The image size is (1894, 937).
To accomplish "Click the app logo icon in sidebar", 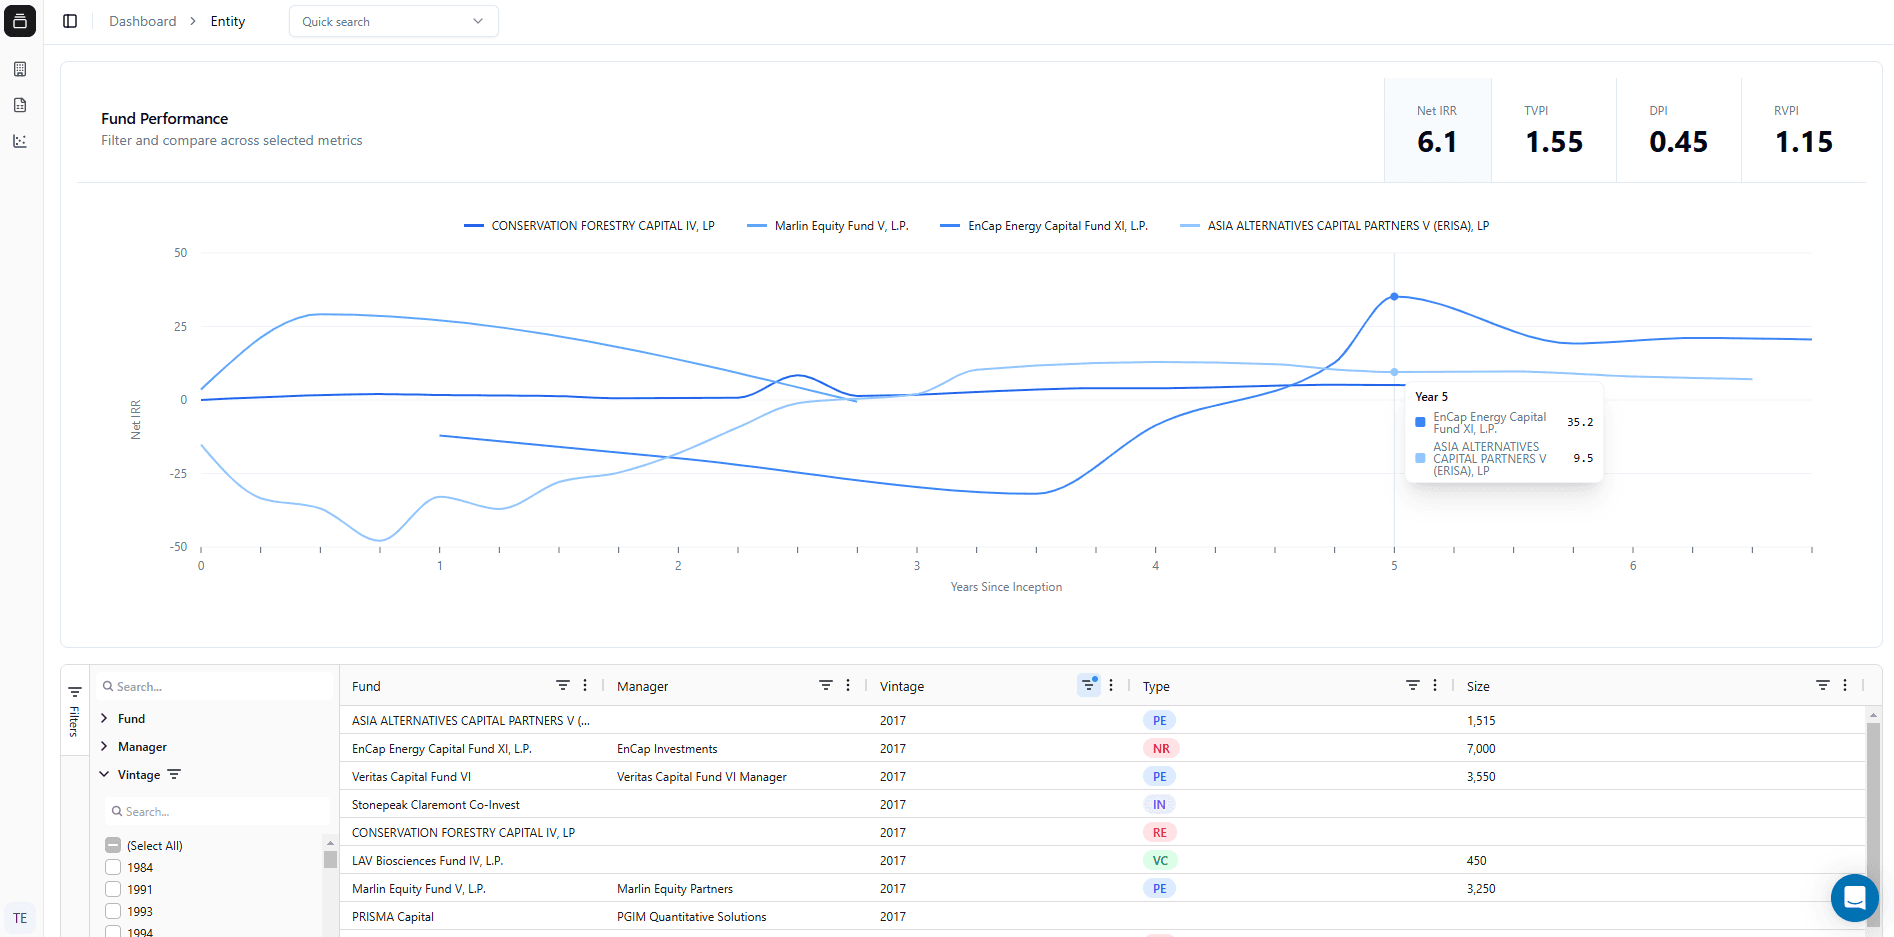I will [20, 21].
